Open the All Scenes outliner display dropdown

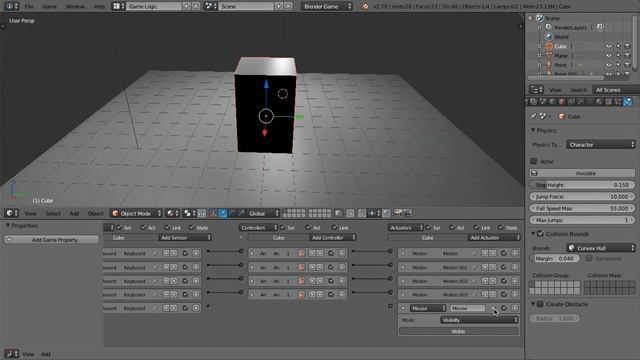616,90
